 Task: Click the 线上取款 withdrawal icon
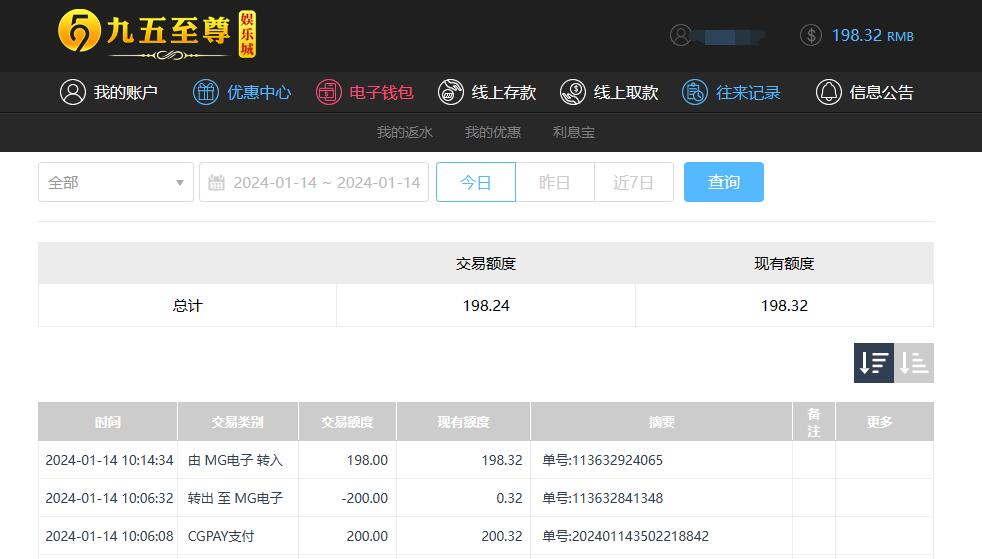pyautogui.click(x=572, y=92)
